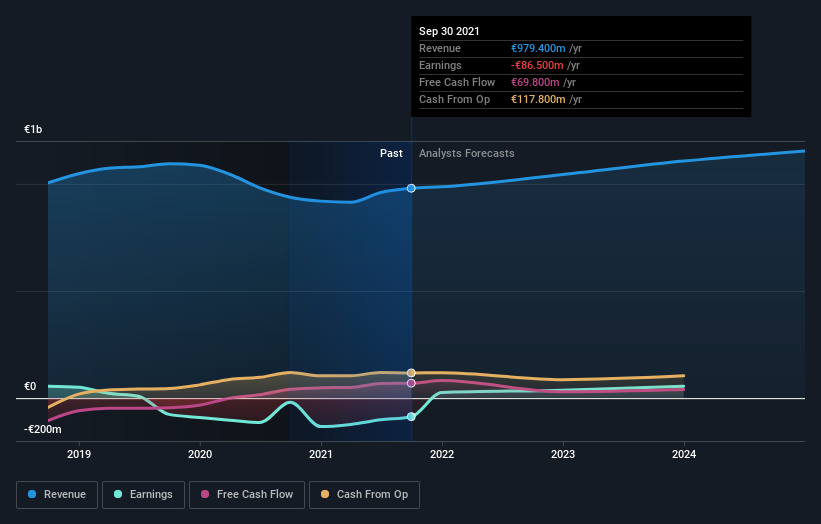Screen dimensions: 821x524
Task: Click the -€200m y-axis label
Action: tap(42, 429)
